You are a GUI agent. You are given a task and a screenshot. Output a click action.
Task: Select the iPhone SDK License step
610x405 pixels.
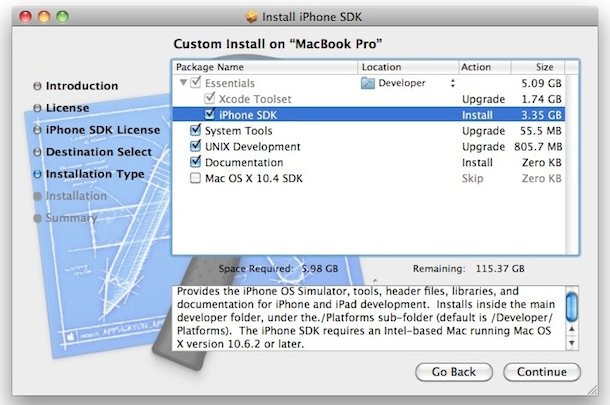coord(103,130)
